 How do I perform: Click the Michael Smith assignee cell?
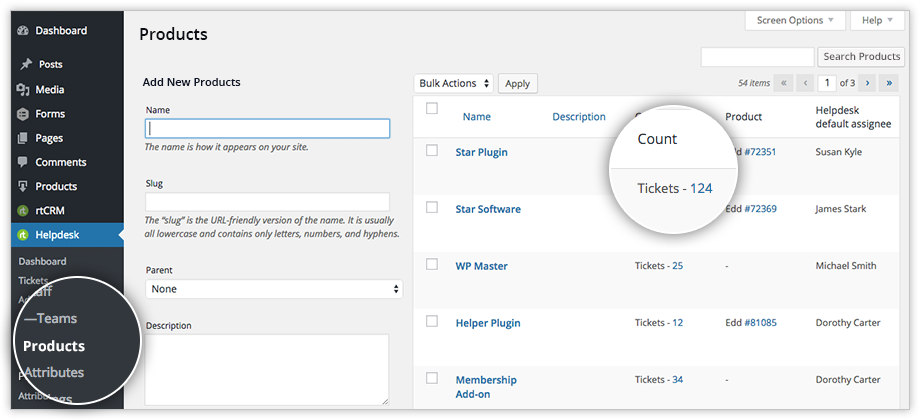point(845,266)
